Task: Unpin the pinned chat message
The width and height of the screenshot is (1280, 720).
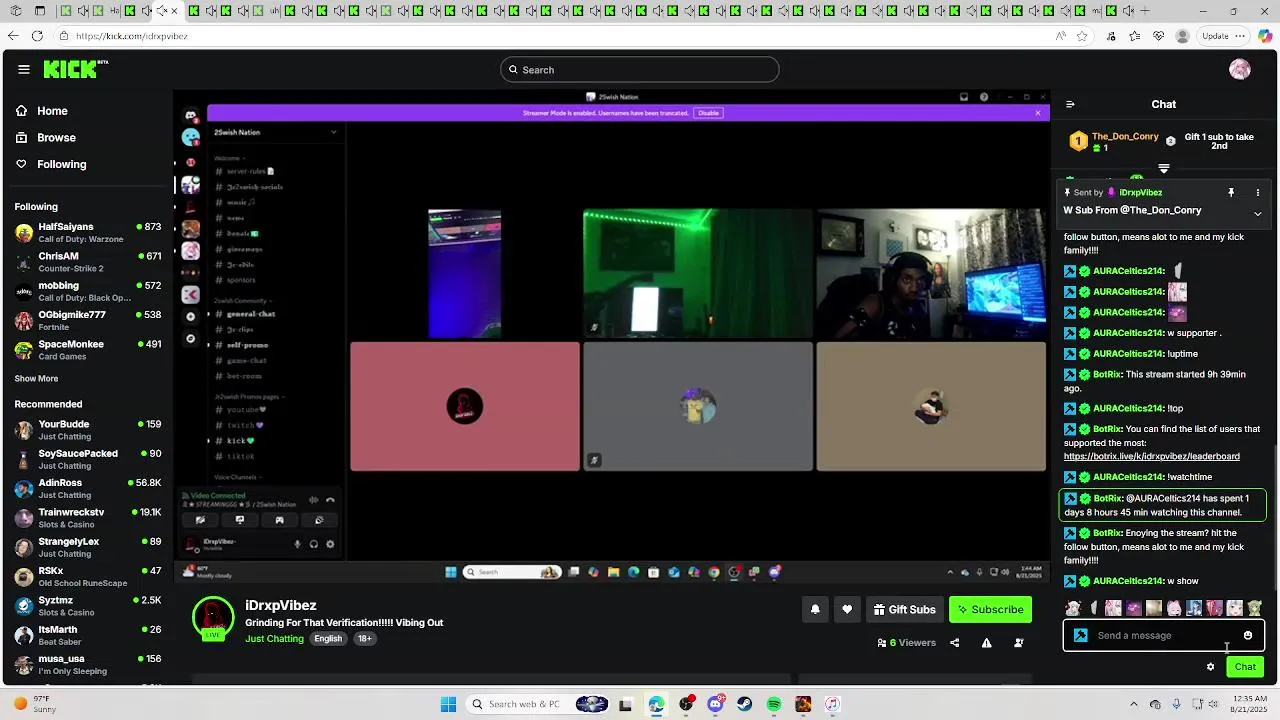Action: point(1231,192)
